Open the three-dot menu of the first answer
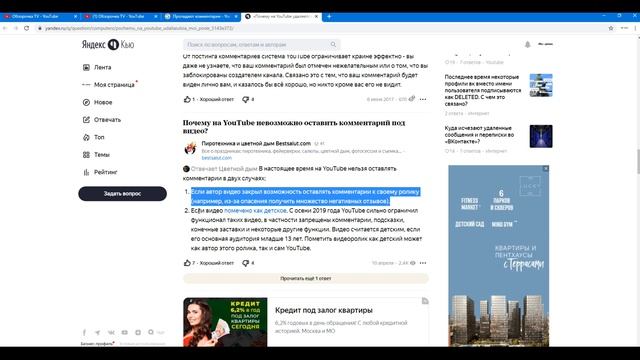 pyautogui.click(x=423, y=99)
